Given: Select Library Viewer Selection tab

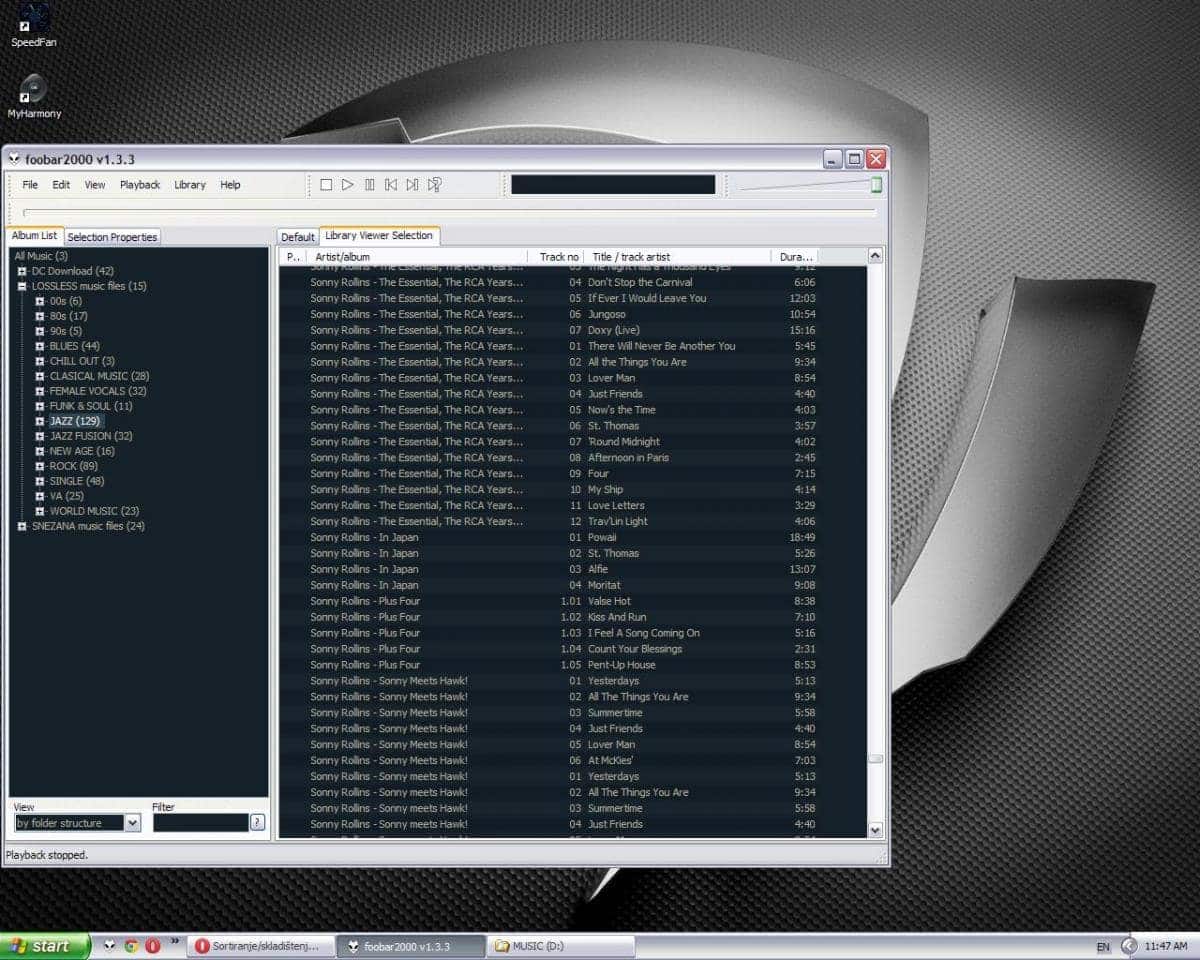Looking at the screenshot, I should 379,236.
